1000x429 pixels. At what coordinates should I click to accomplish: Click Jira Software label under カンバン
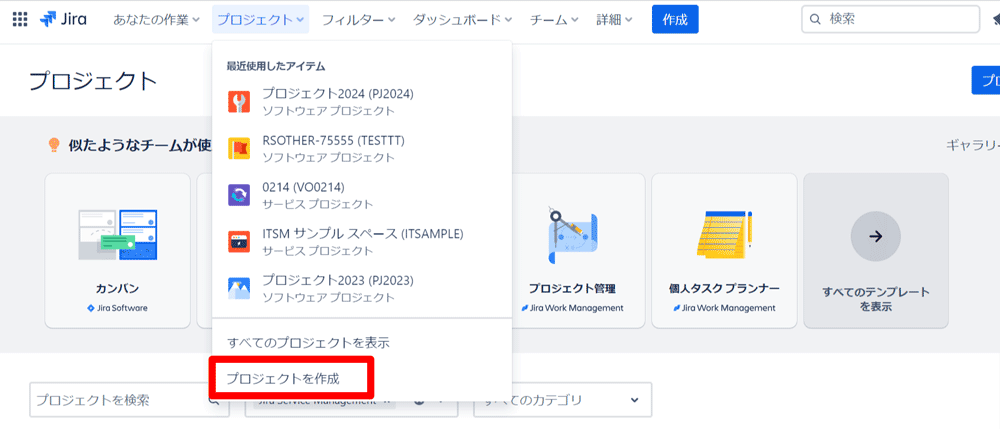tap(117, 308)
